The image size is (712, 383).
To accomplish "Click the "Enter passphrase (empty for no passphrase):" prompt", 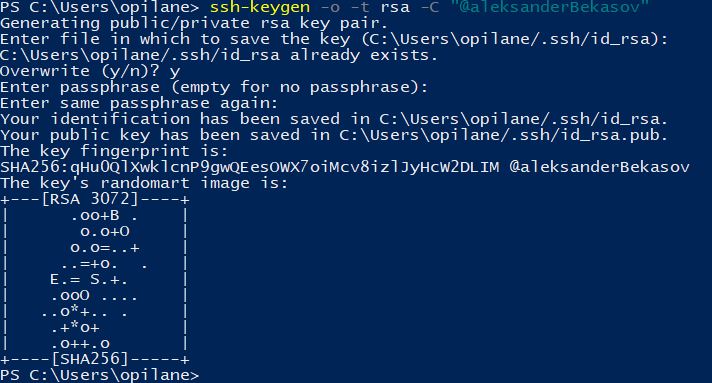I will [x=214, y=87].
